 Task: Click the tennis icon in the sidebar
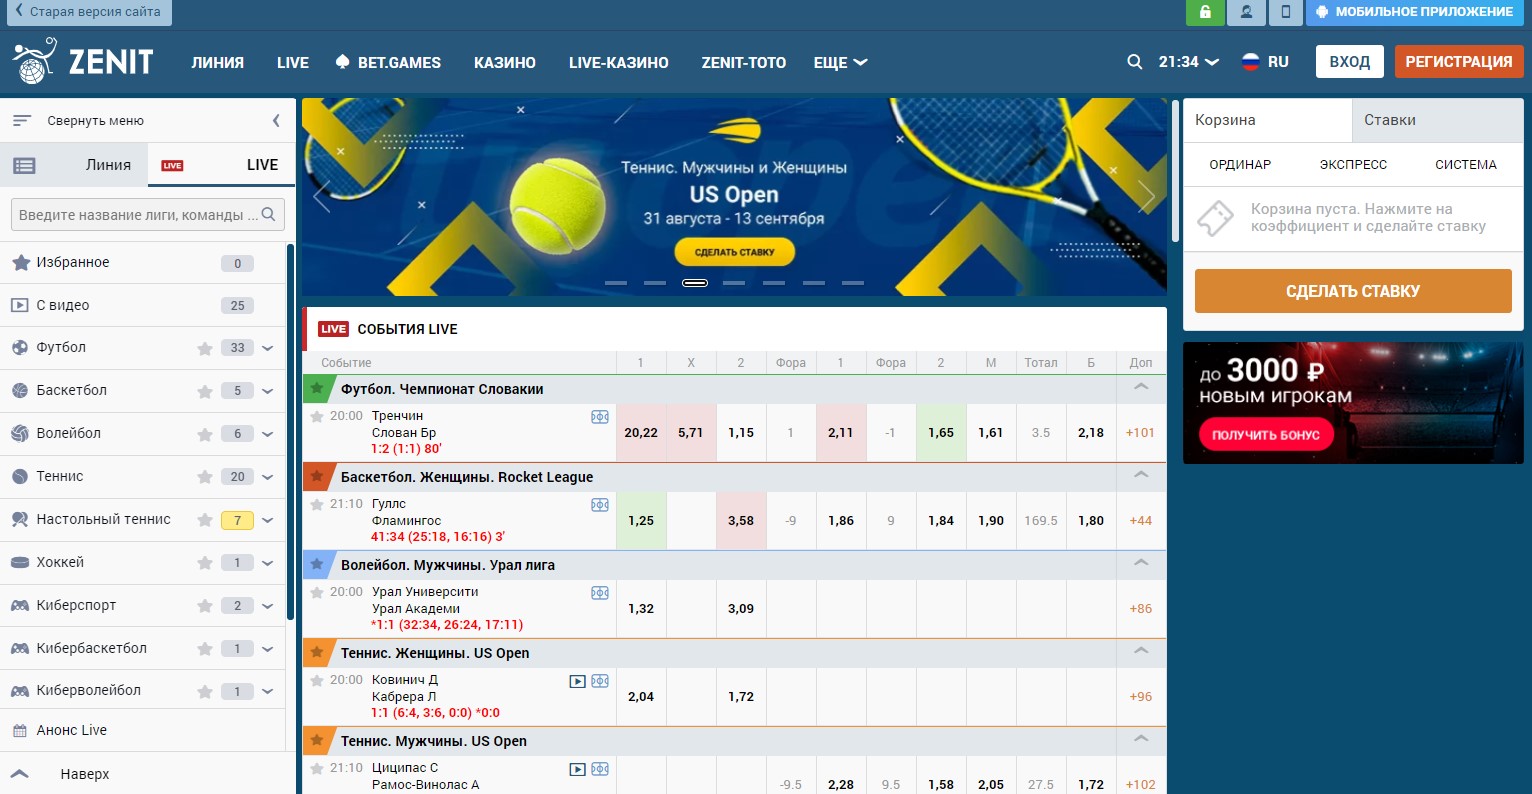[20, 477]
